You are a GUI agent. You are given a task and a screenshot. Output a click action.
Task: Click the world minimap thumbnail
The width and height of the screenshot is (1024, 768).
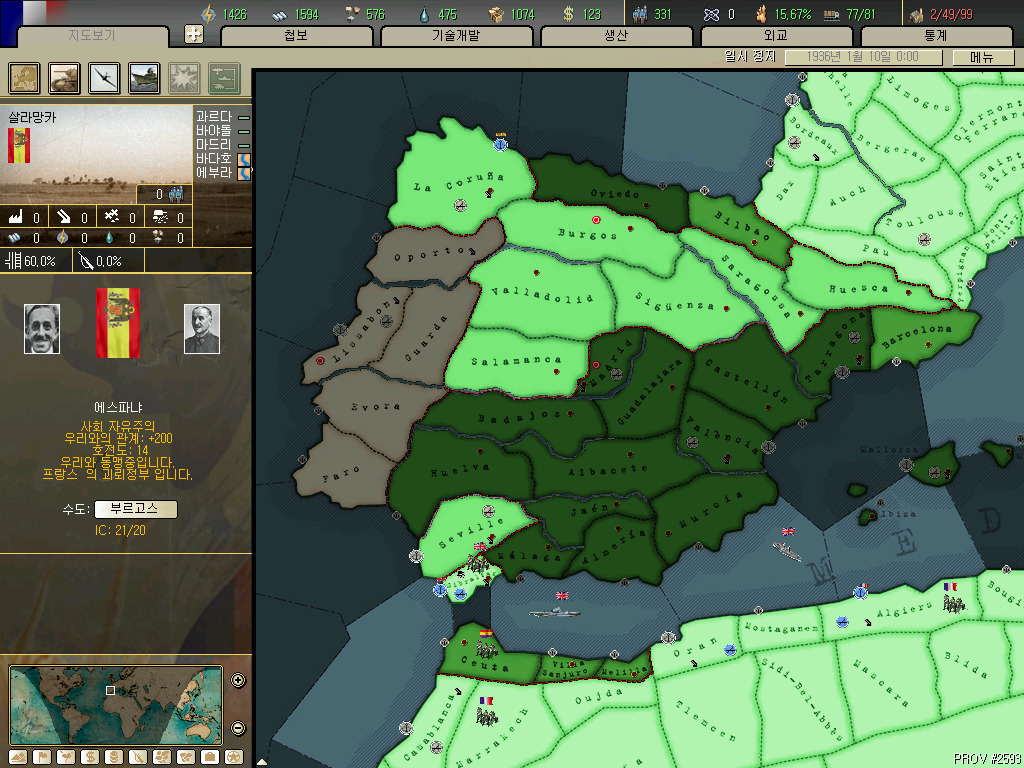[x=116, y=705]
